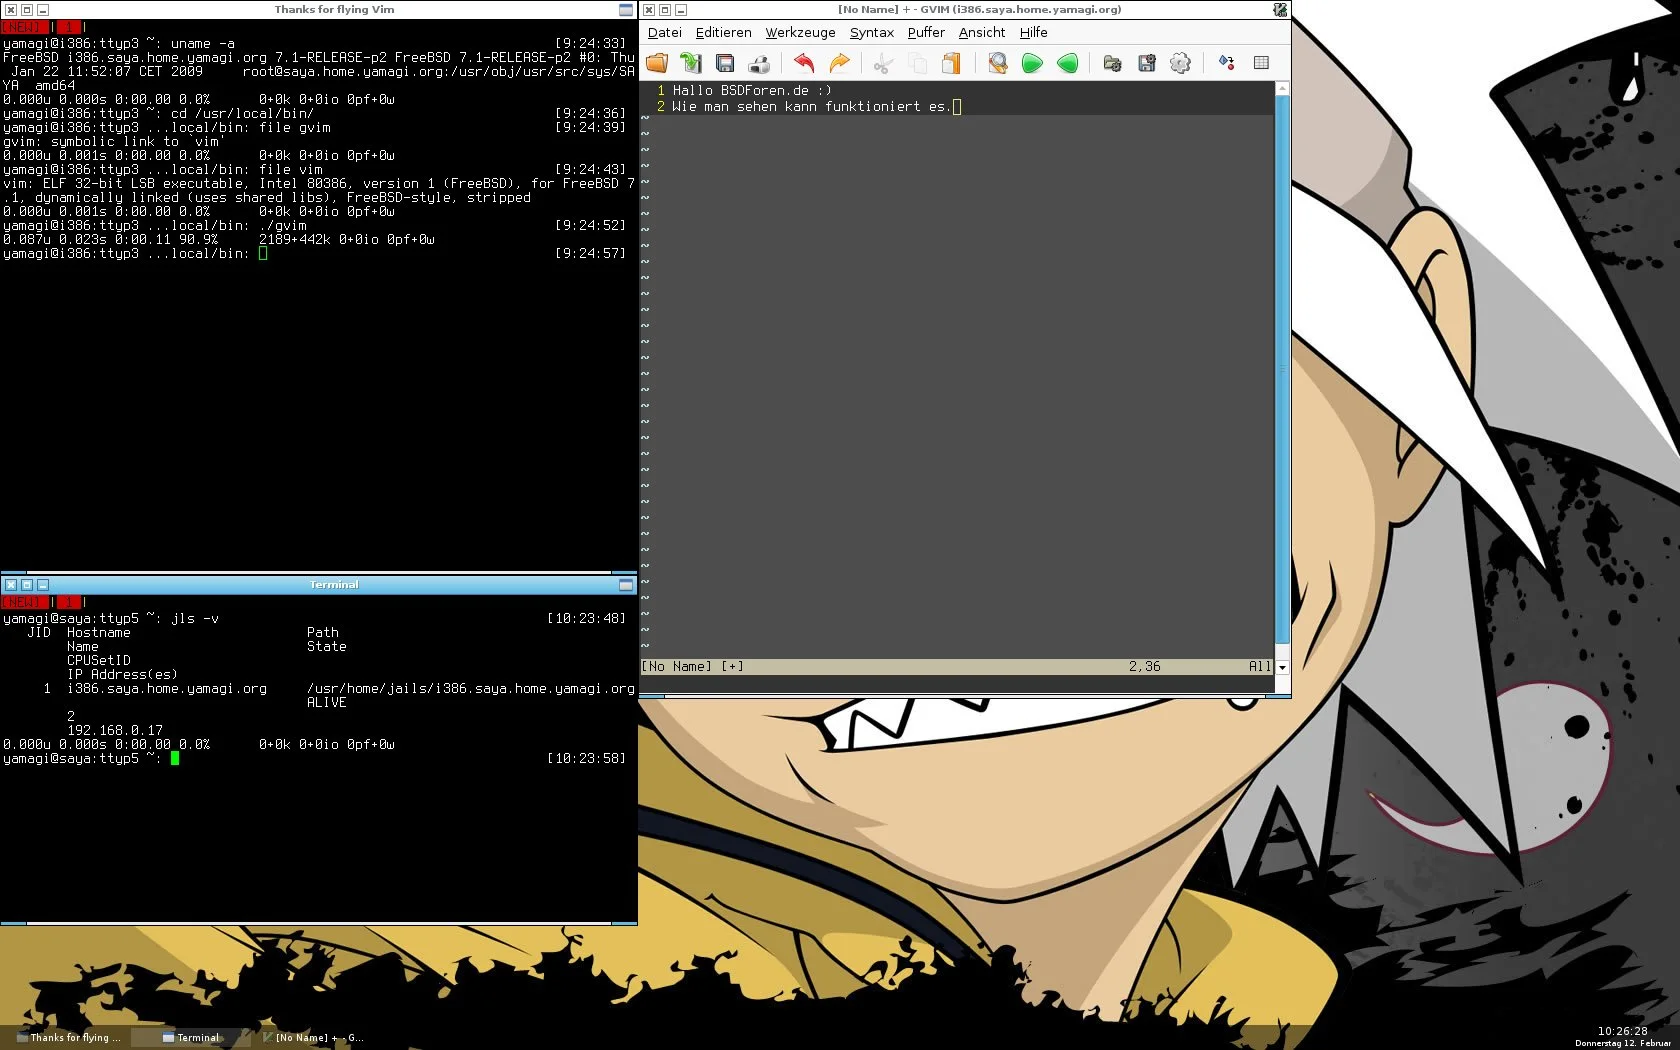1680x1050 pixels.
Task: Redo with the orange curved arrow icon
Action: point(839,63)
